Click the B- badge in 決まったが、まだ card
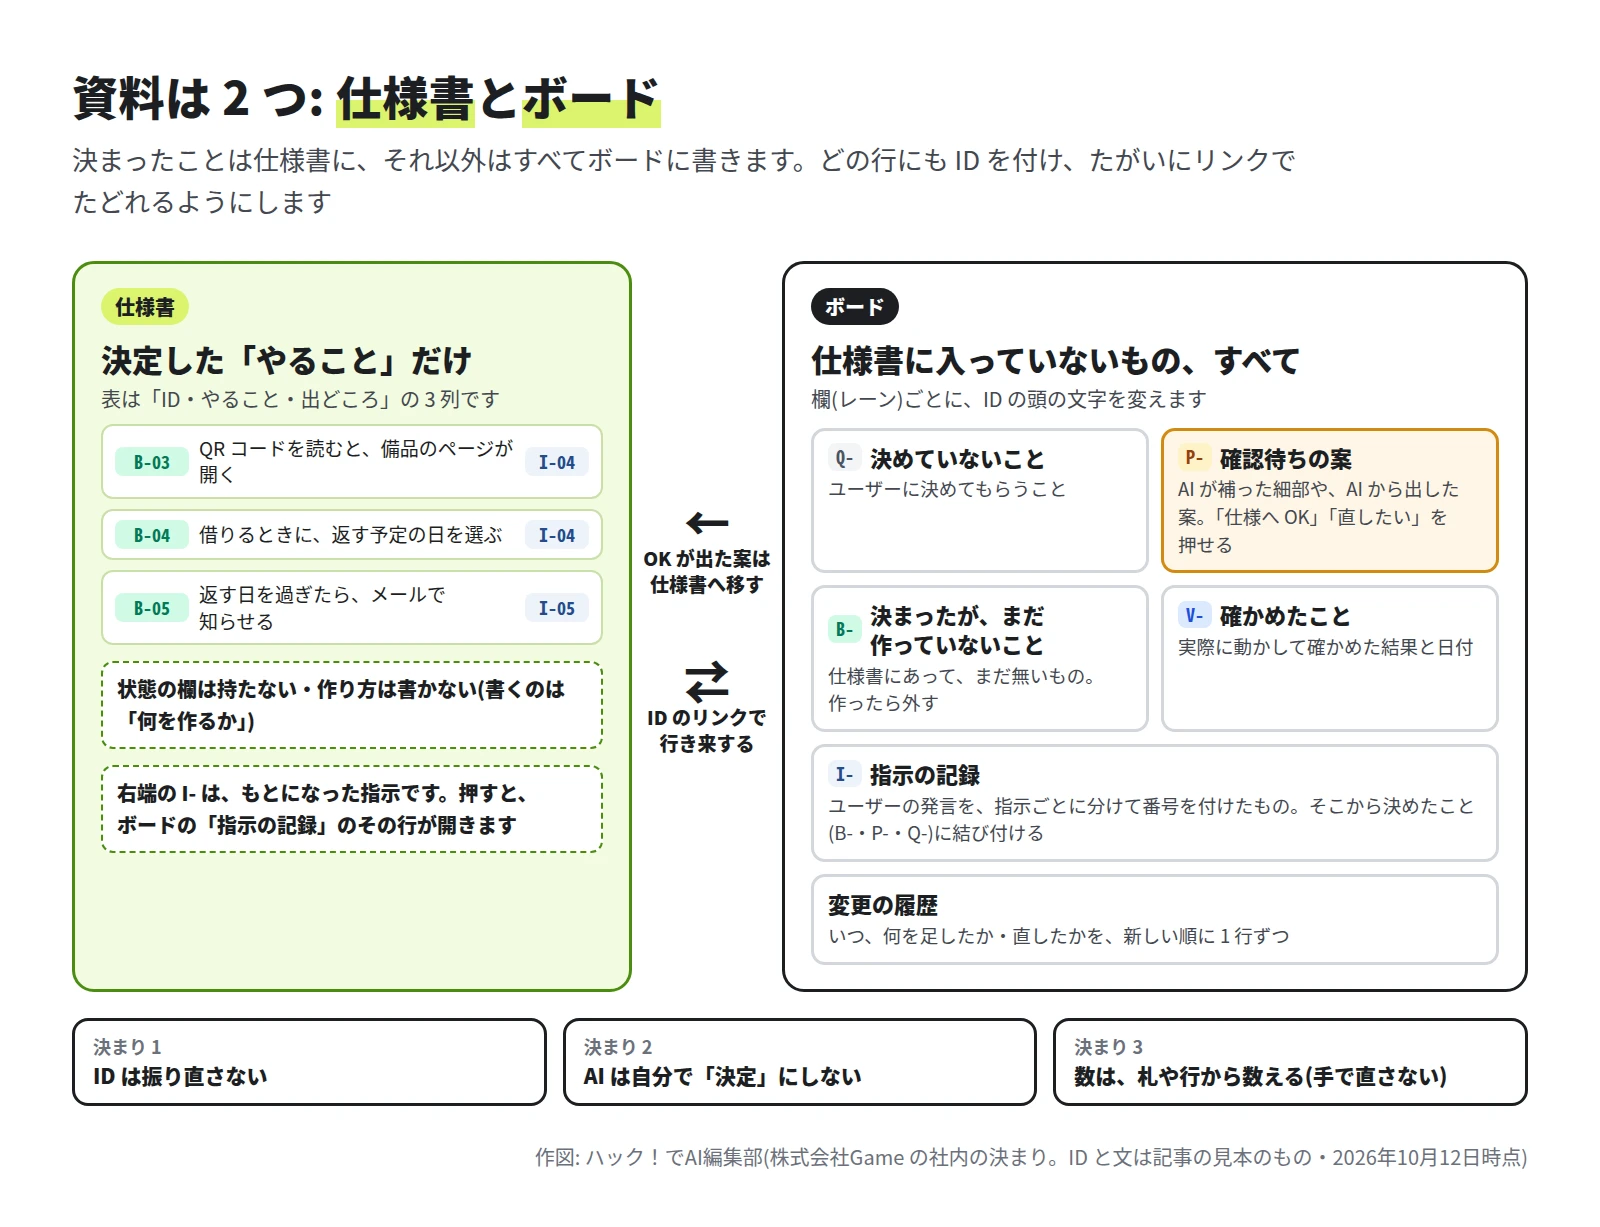This screenshot has width=1600, height=1227. point(844,629)
